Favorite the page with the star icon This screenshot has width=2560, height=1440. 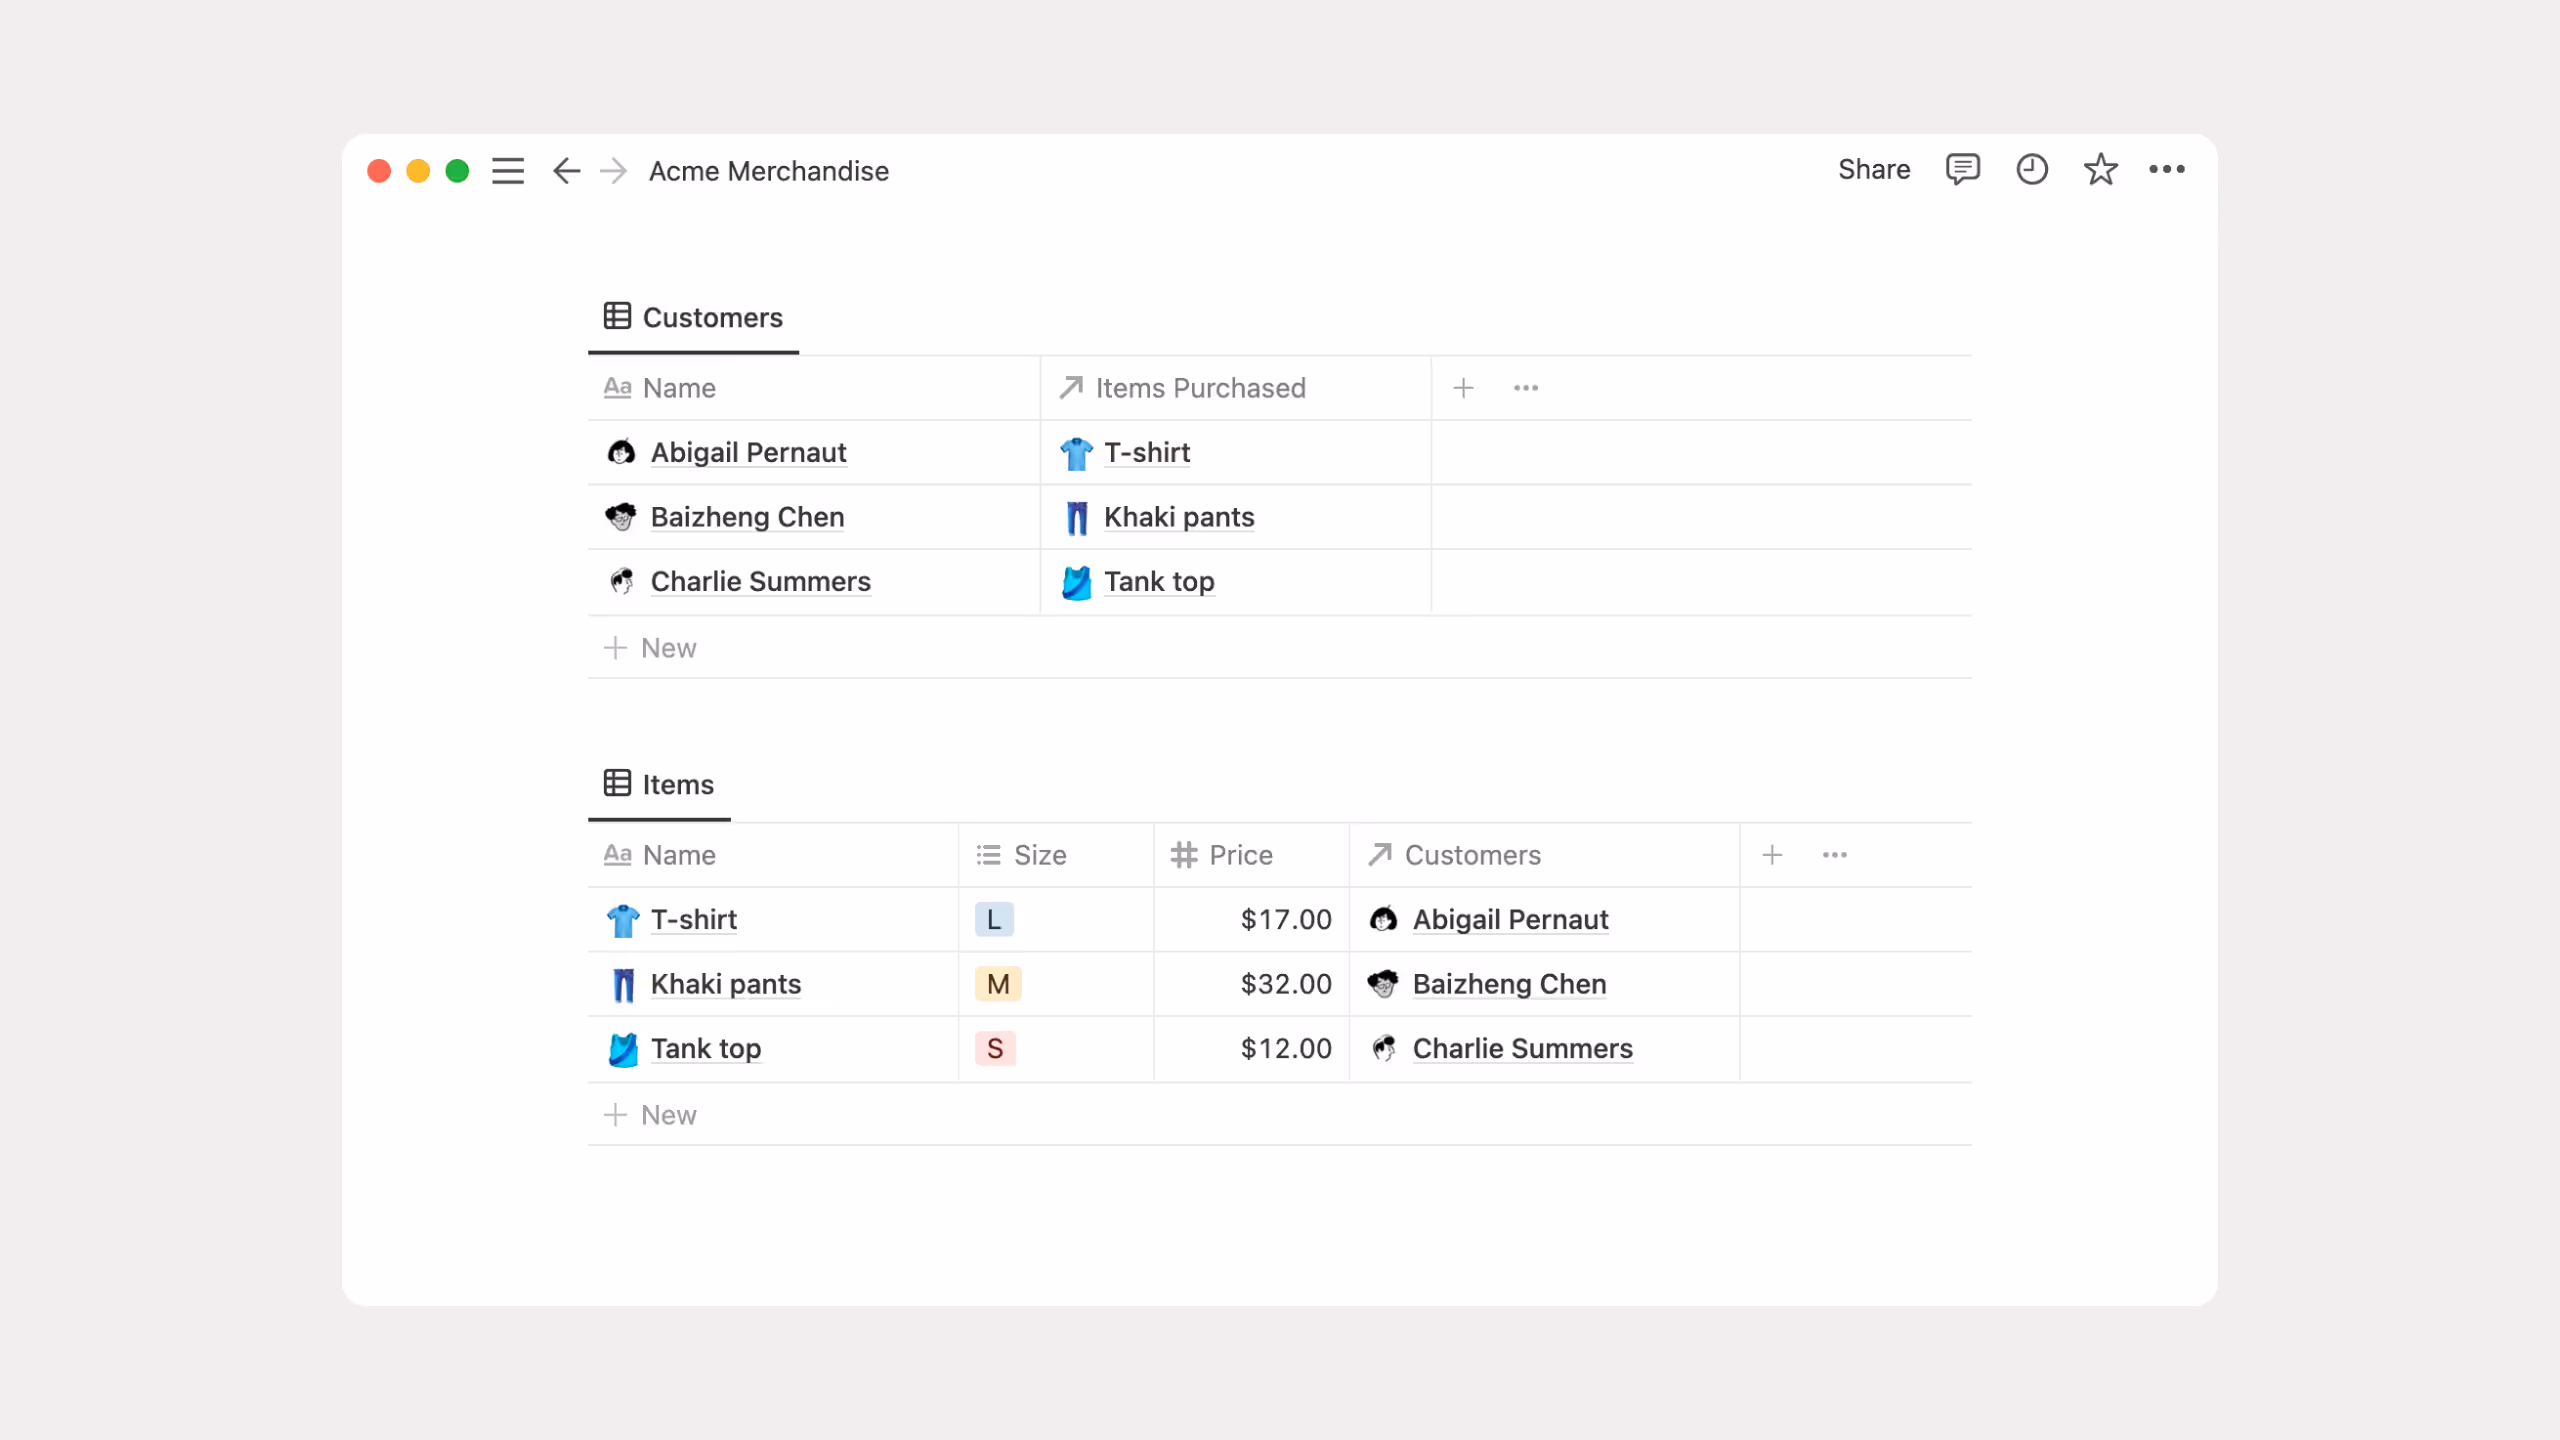coord(2100,170)
